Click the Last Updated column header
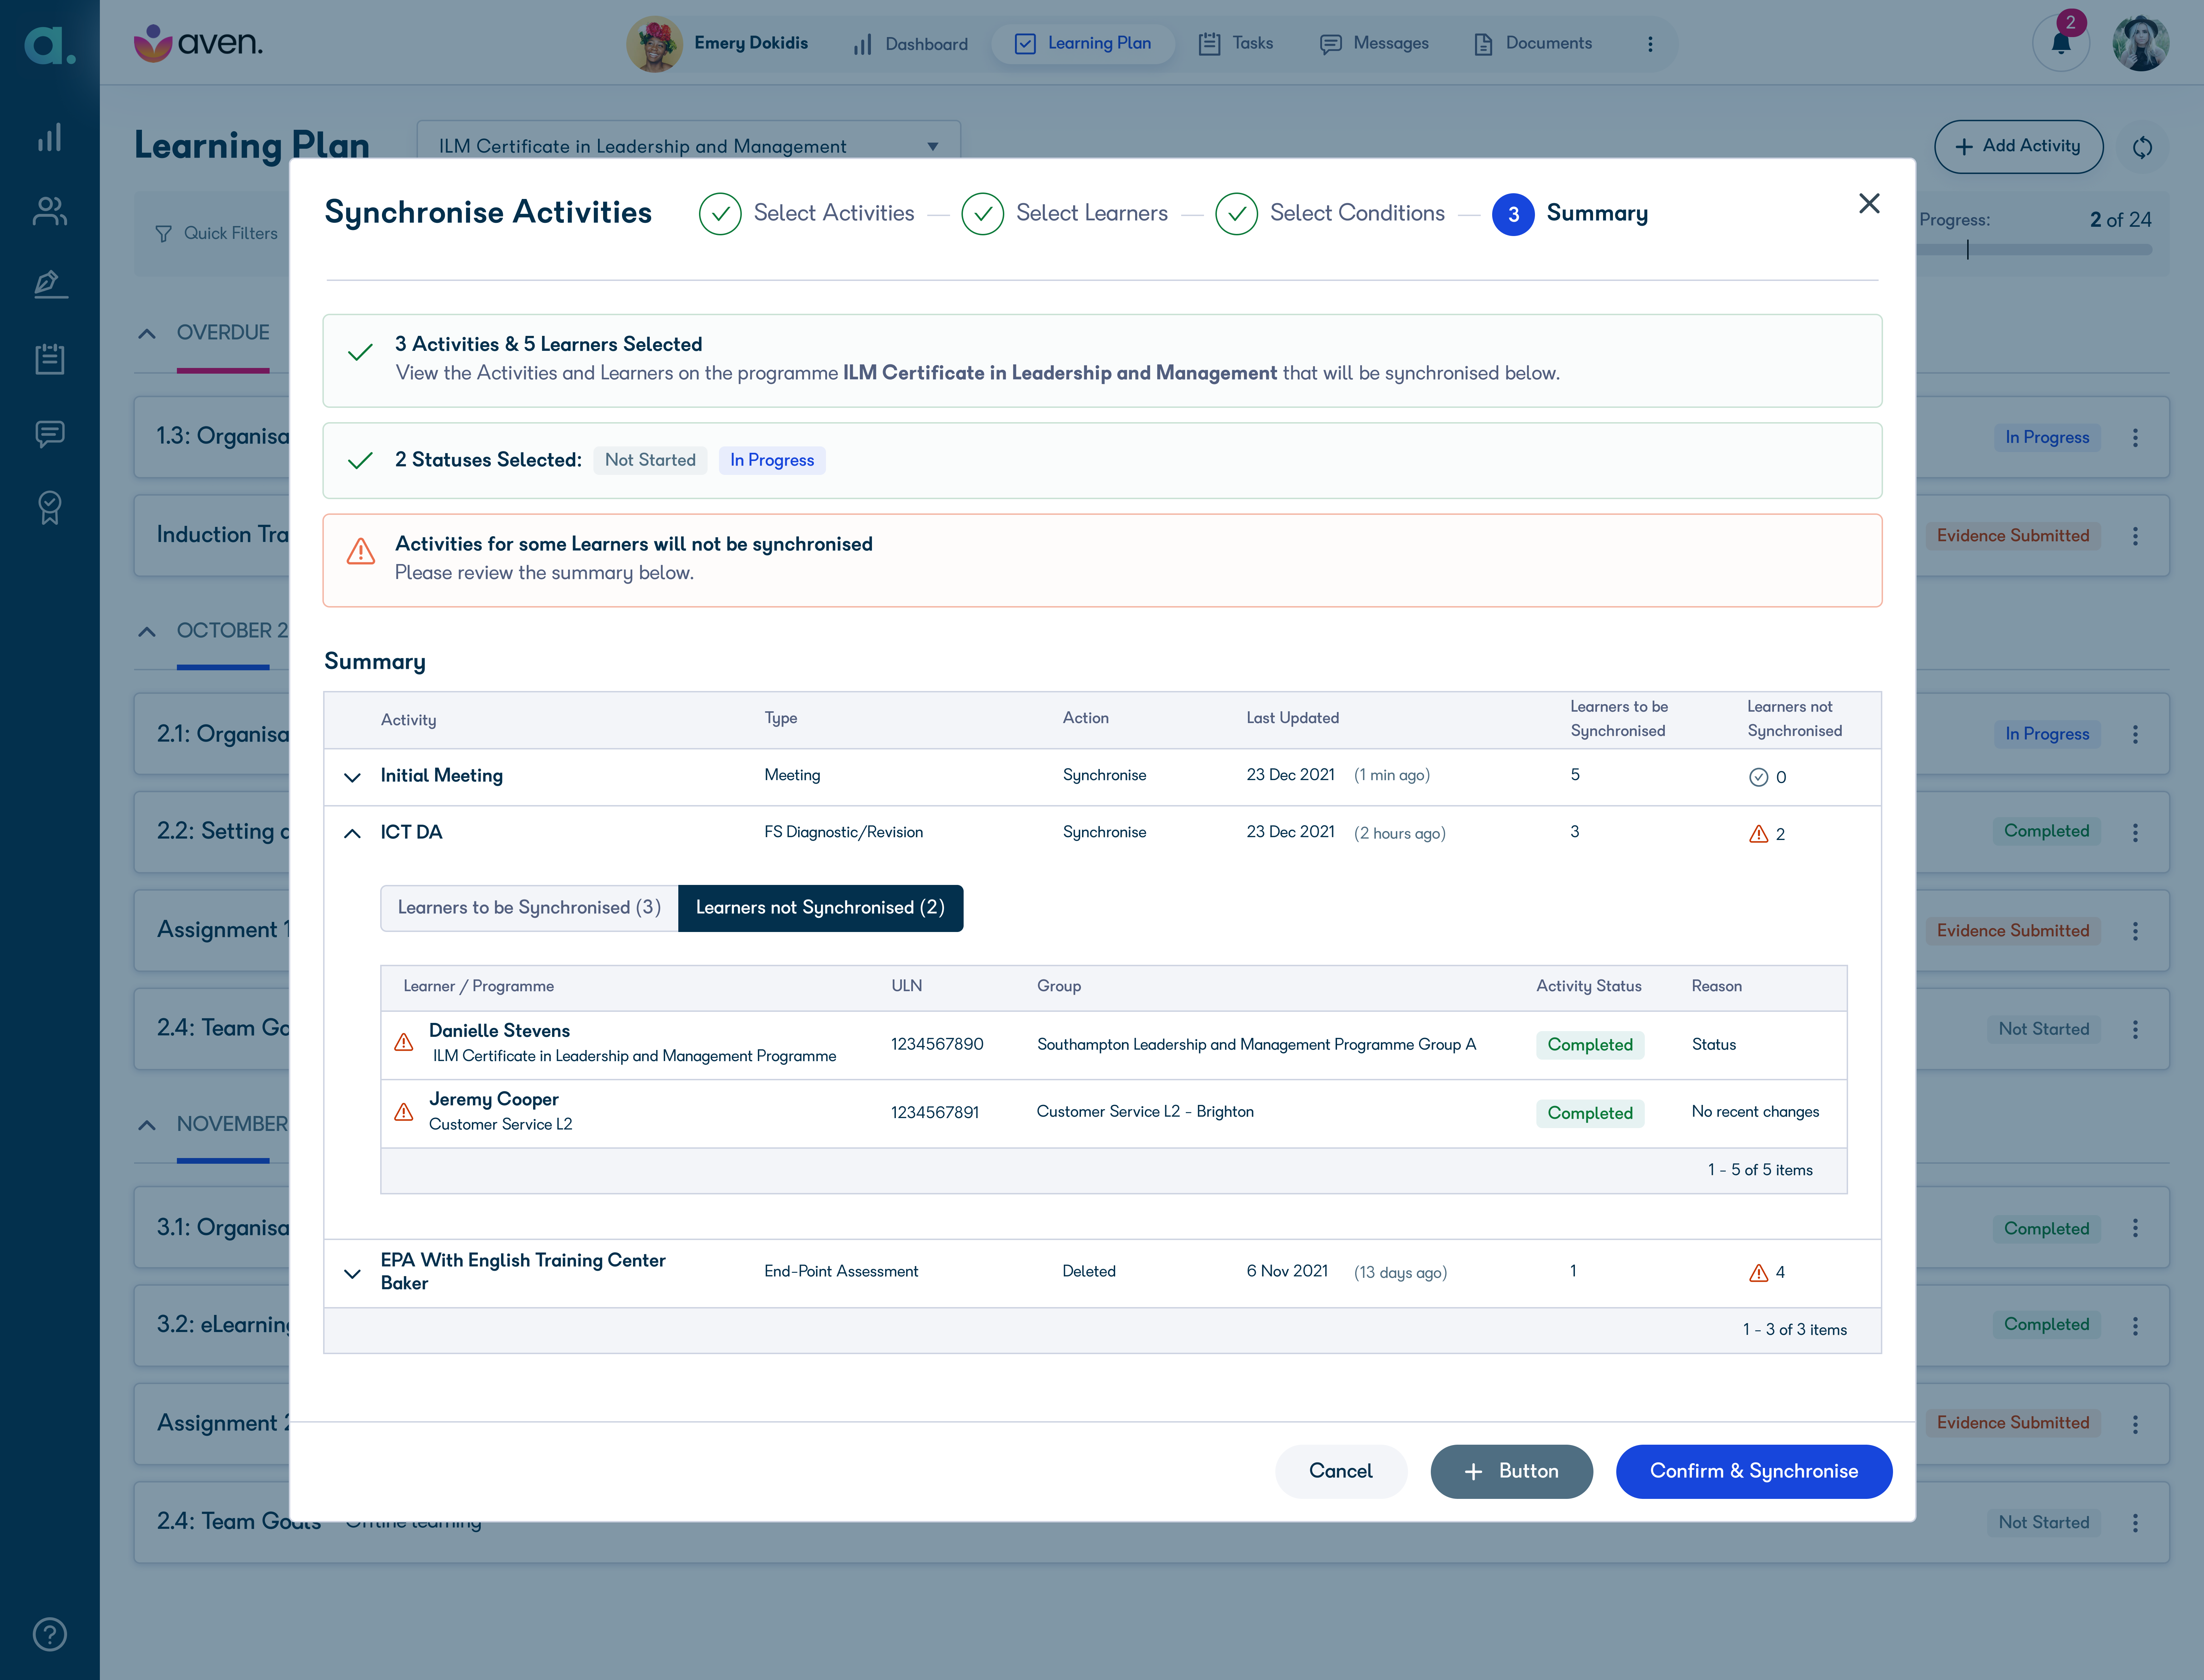Screen dimensions: 2204x1680 pyautogui.click(x=1292, y=718)
